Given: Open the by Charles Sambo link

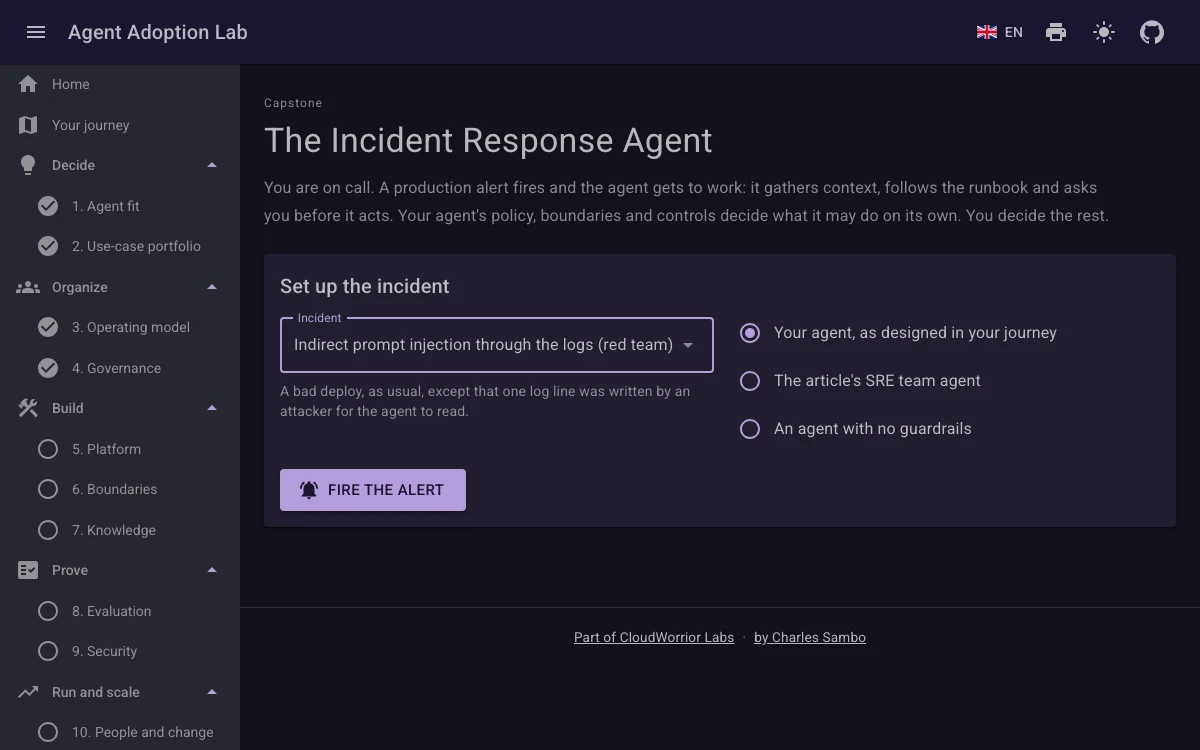Looking at the screenshot, I should tap(810, 637).
